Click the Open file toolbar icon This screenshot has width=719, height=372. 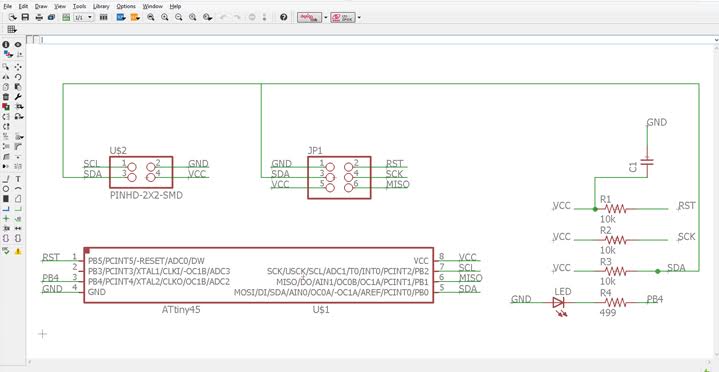13,17
